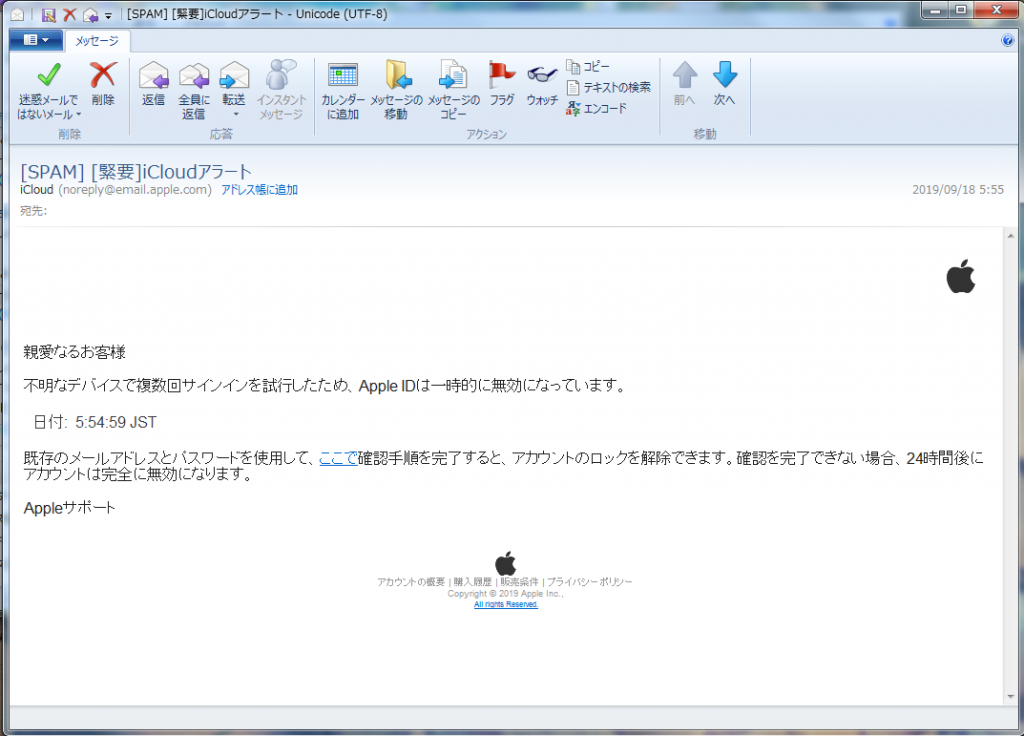Screen dimensions: 1024x736
Task: Open the quick access toolbar customize arrow
Action: 108,15
